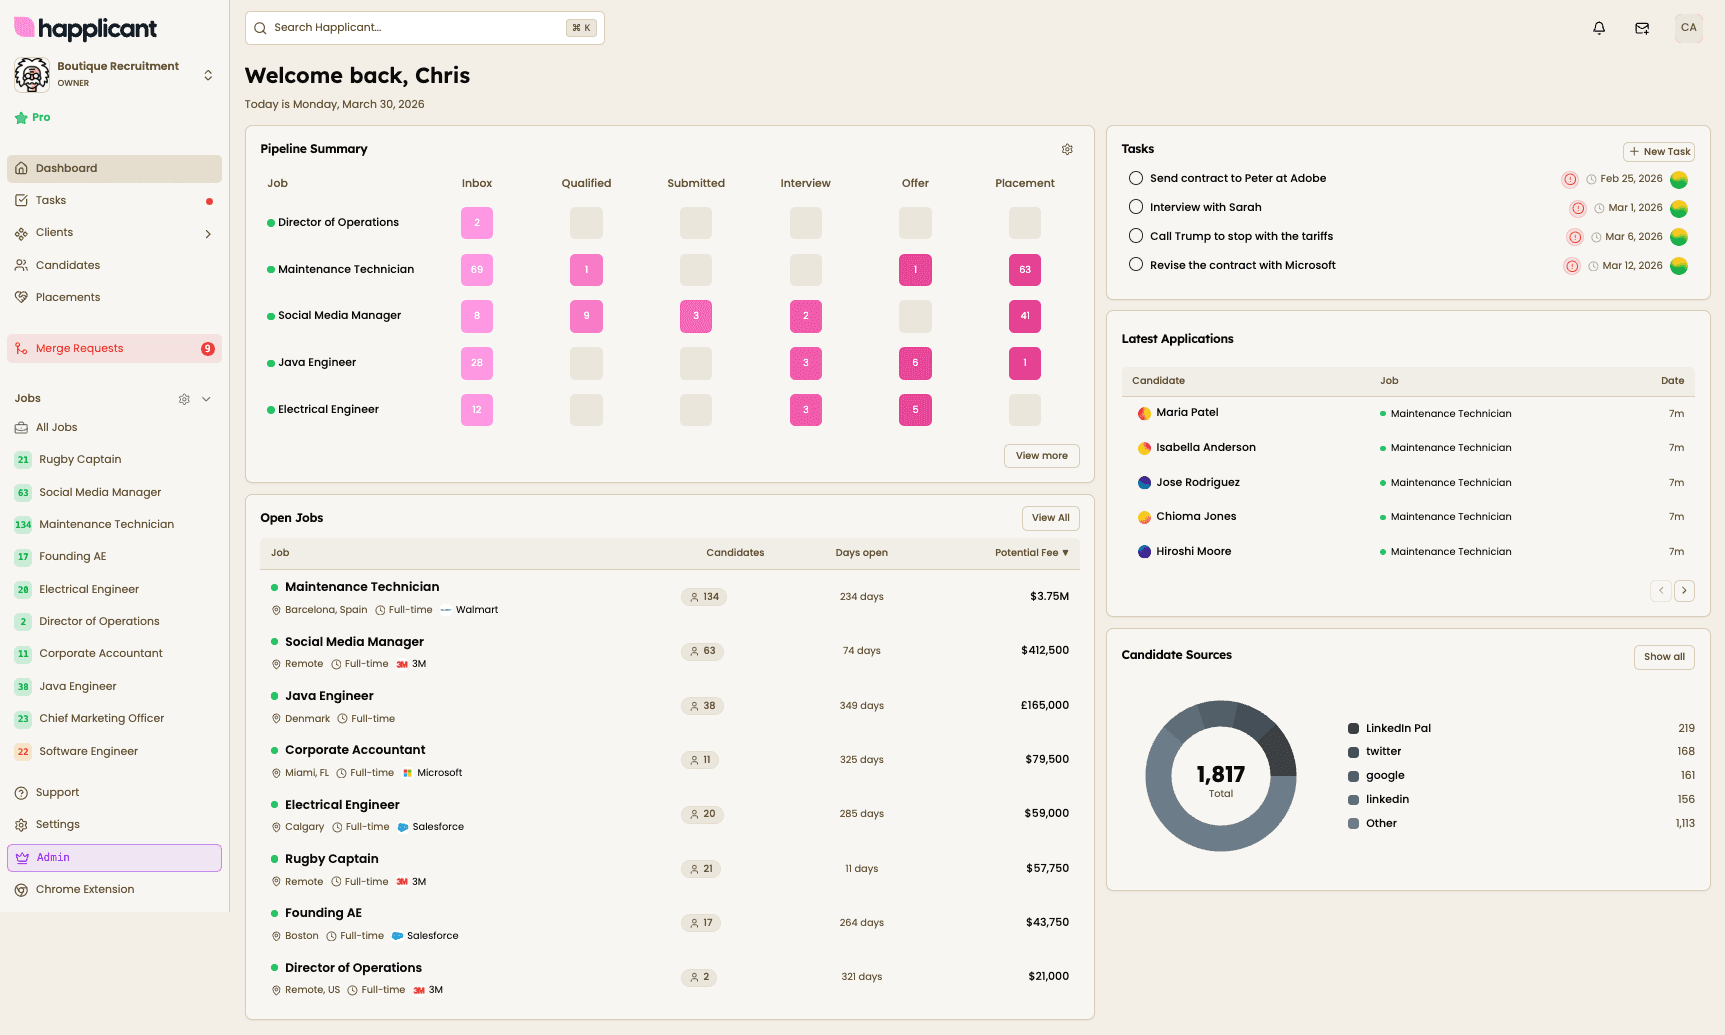This screenshot has height=1035, width=1725.
Task: Open Dashboard in the sidebar
Action: (114, 168)
